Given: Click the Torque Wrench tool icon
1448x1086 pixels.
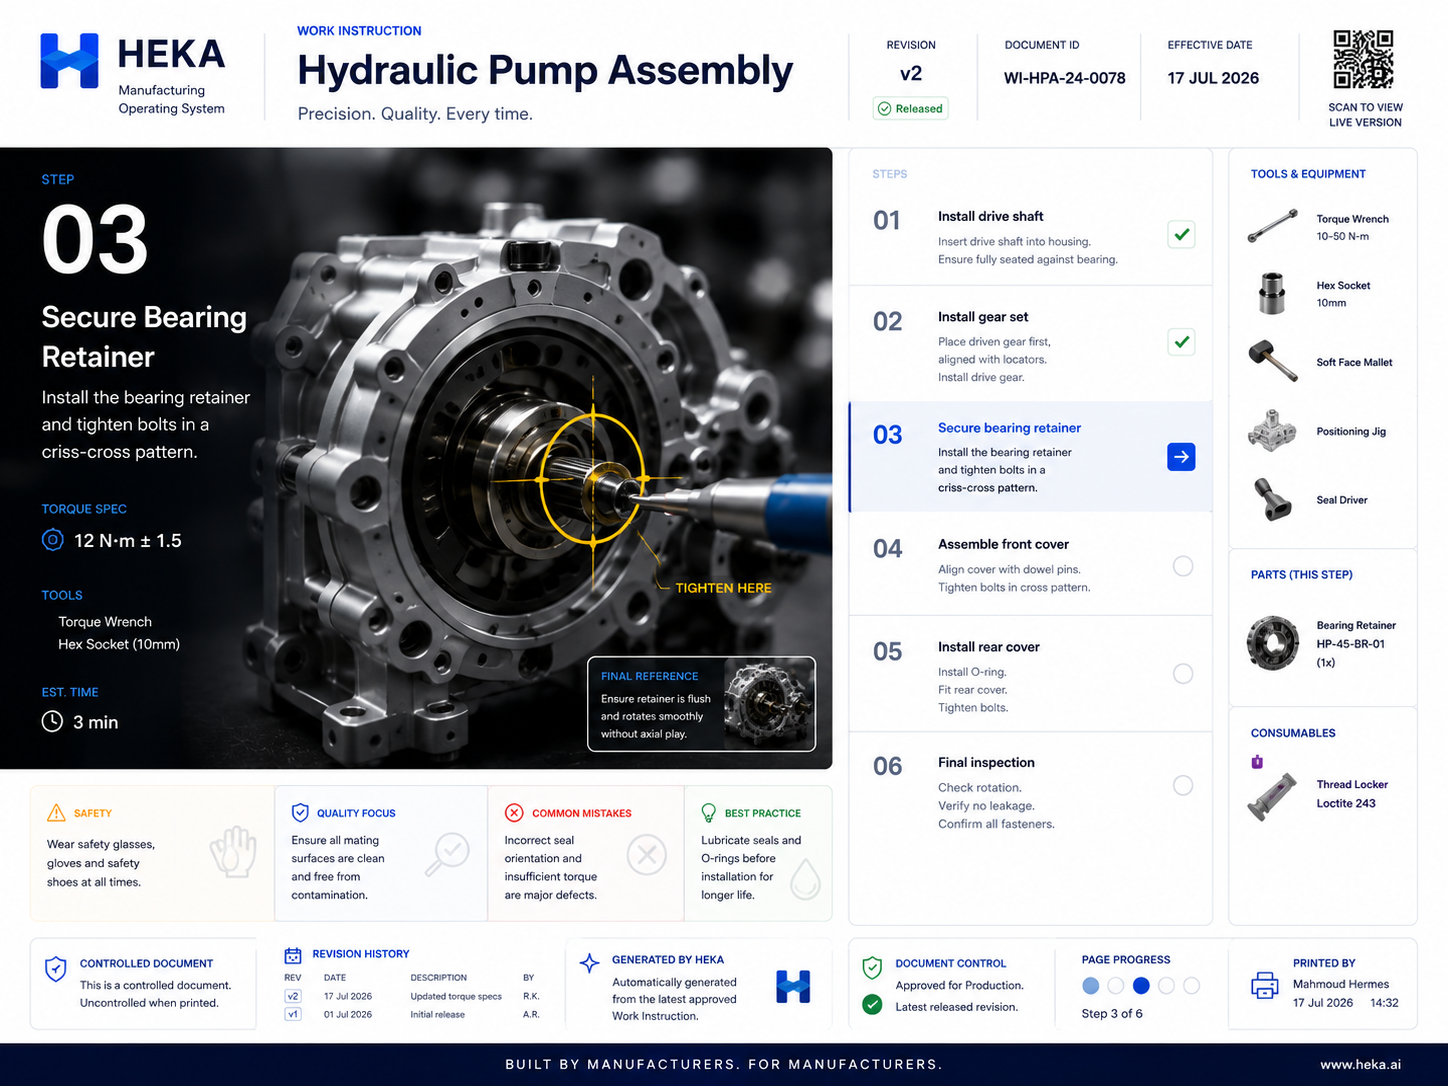Looking at the screenshot, I should click(x=1272, y=226).
